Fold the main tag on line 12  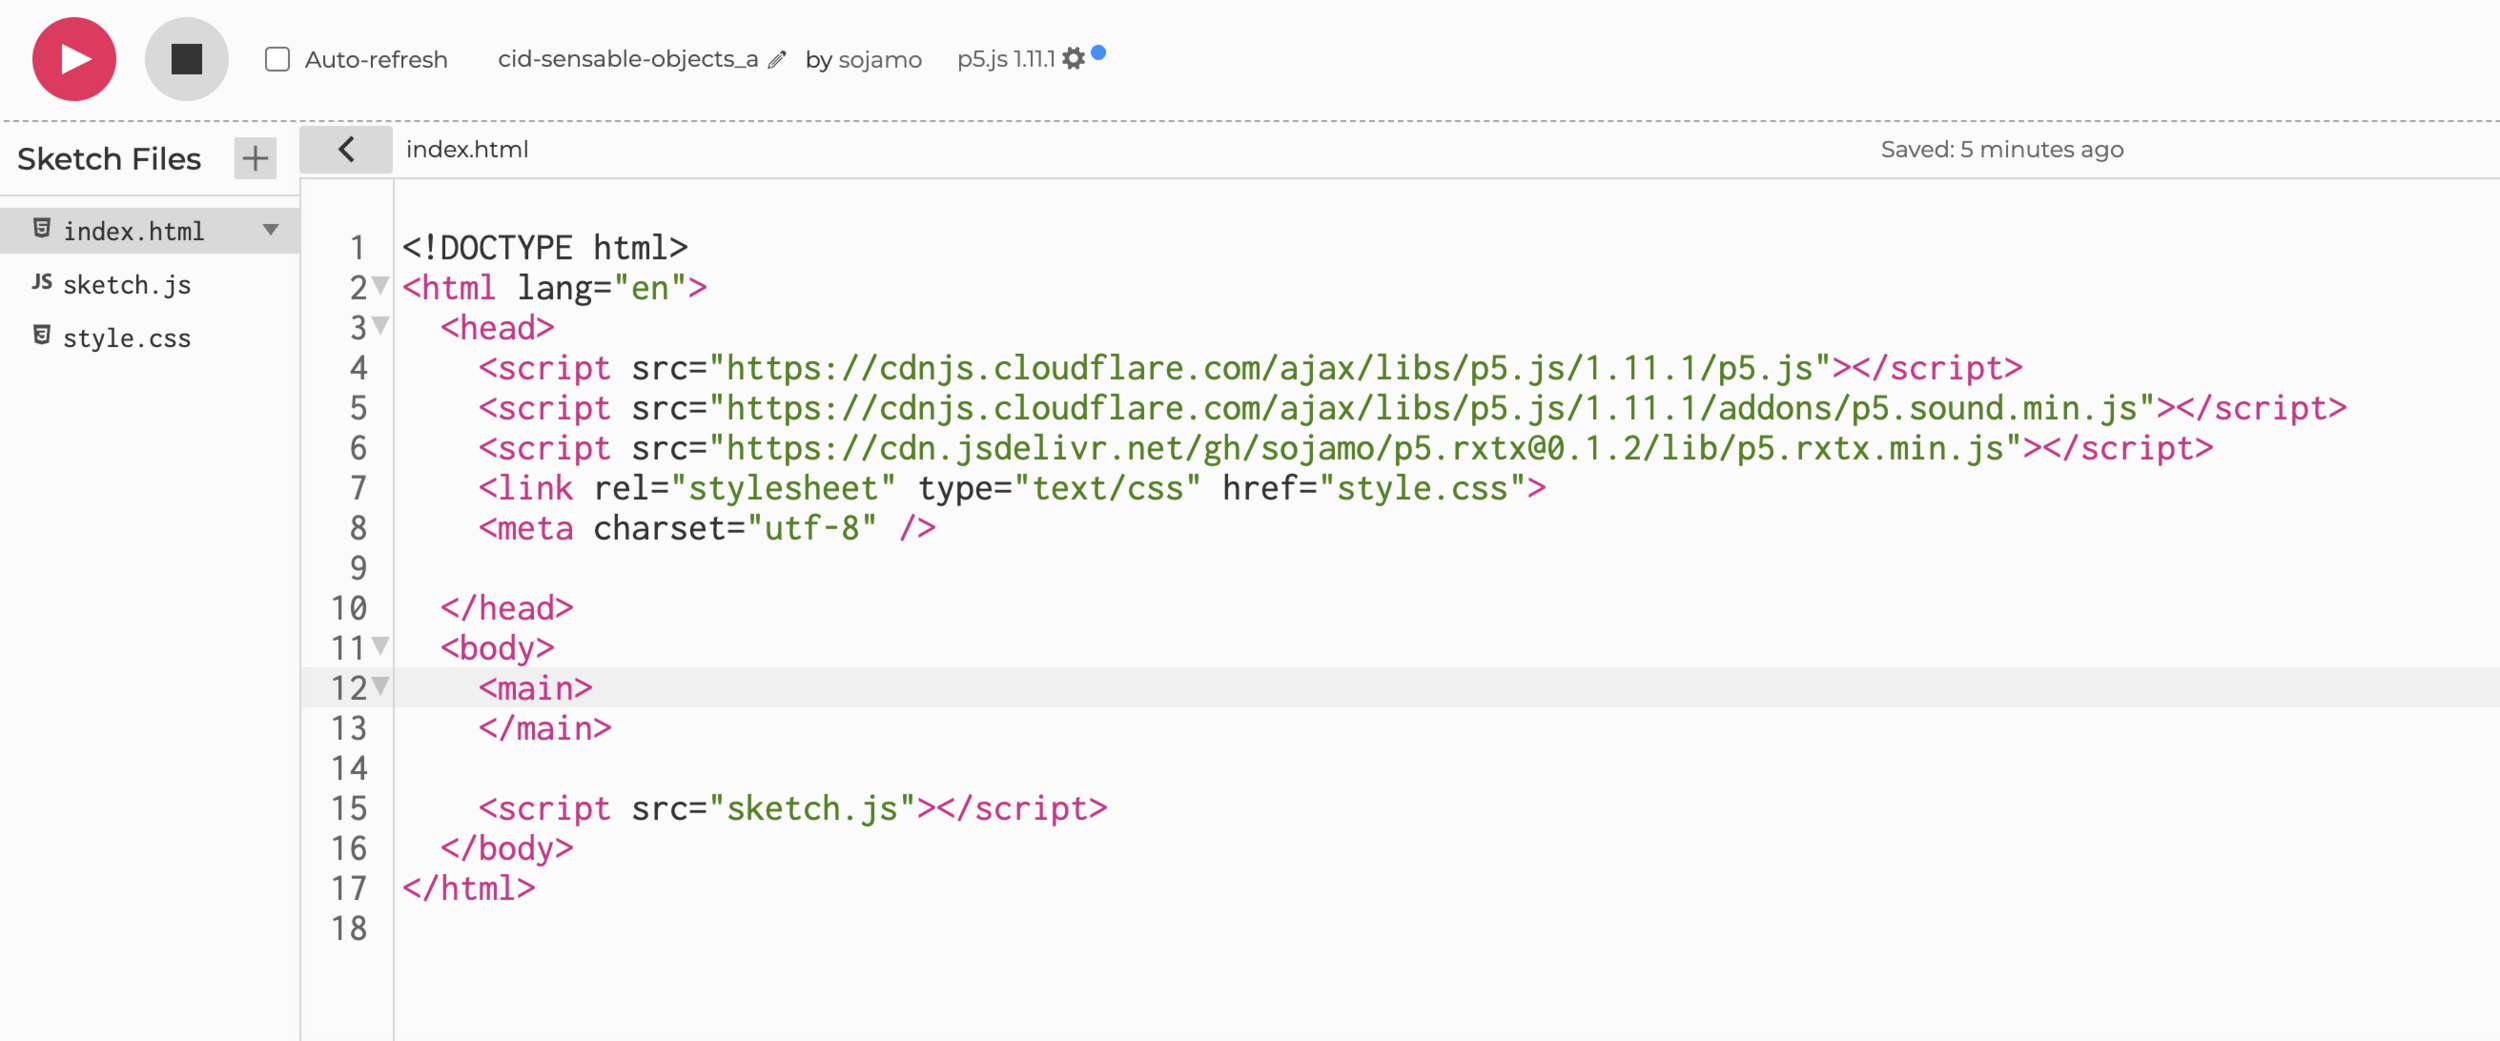381,686
